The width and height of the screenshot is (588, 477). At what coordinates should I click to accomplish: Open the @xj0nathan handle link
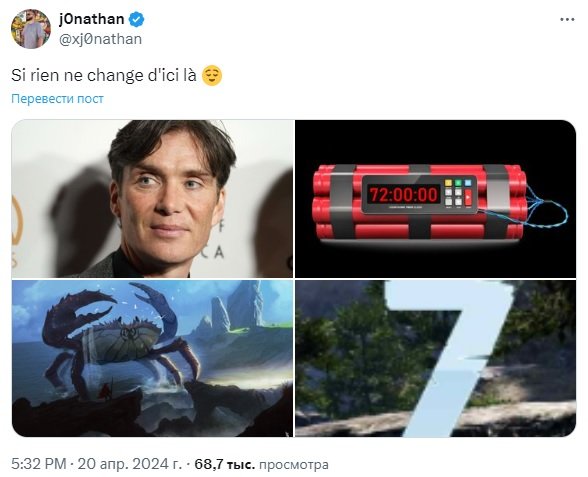[100, 39]
